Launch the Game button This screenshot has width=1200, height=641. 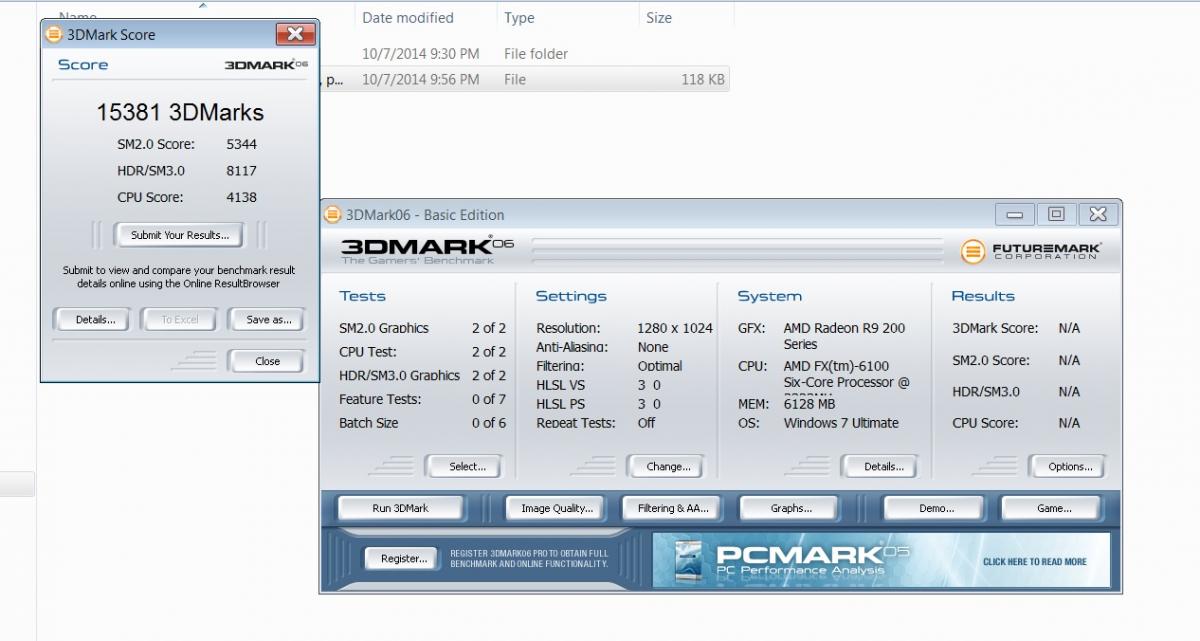(x=1053, y=508)
